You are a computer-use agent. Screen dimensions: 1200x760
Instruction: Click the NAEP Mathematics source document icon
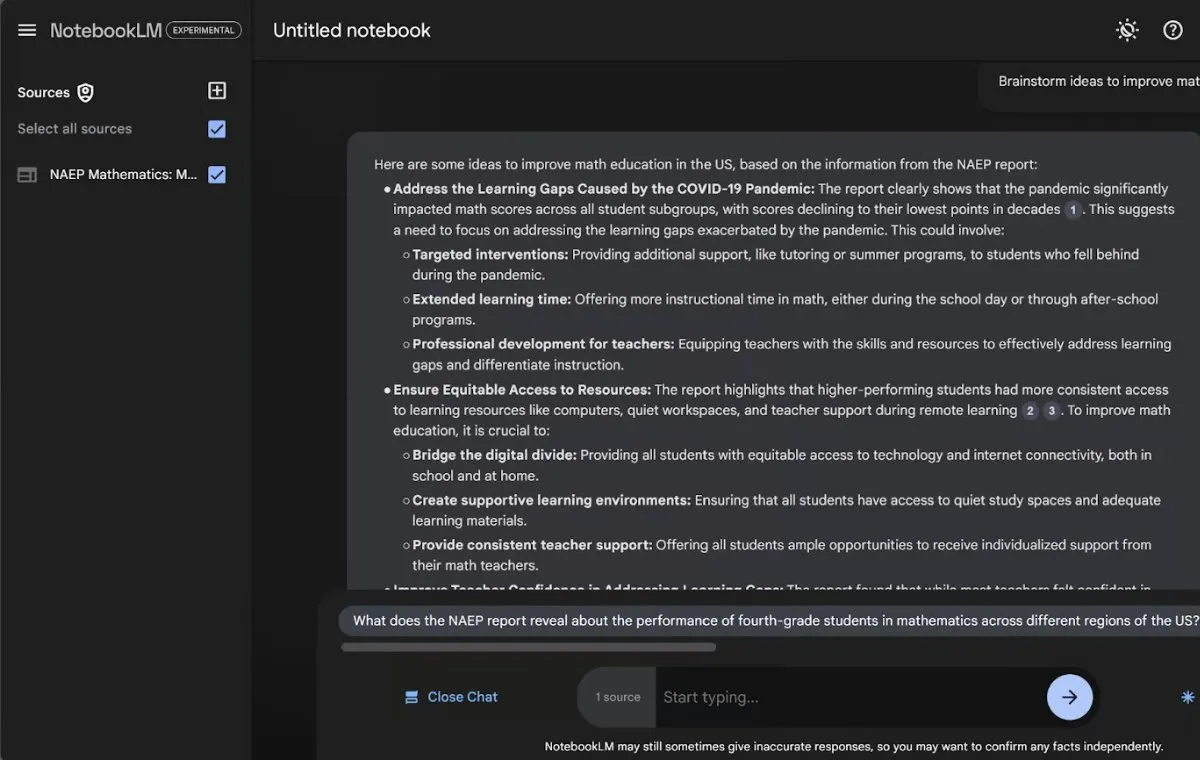[27, 175]
